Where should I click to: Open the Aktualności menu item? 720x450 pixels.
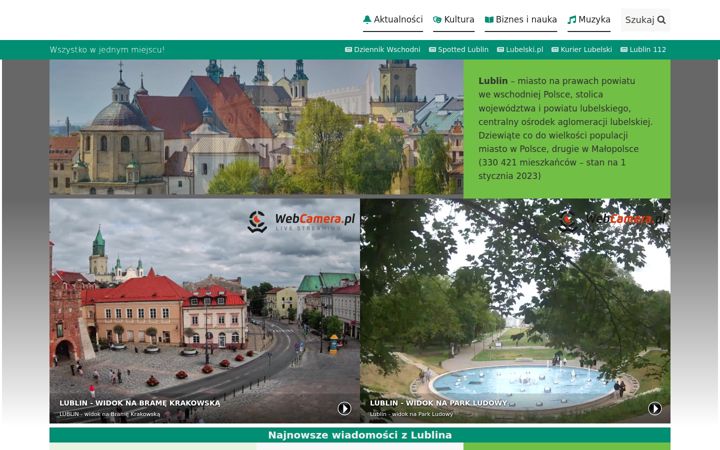tap(393, 20)
